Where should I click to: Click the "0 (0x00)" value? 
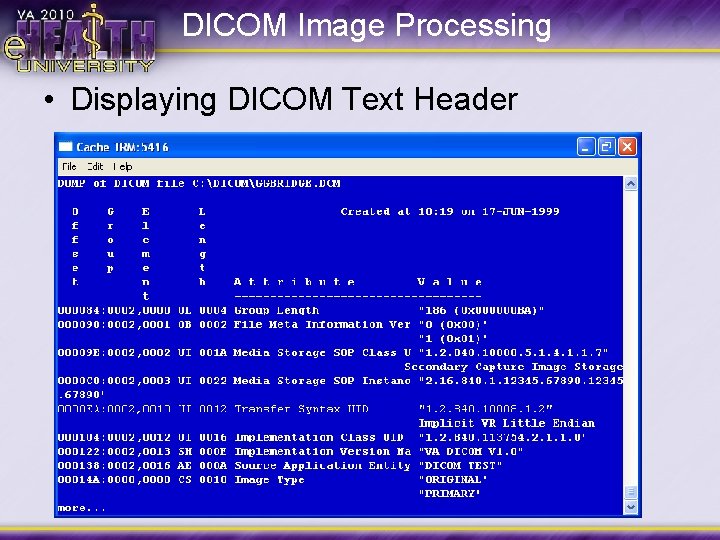coord(453,325)
